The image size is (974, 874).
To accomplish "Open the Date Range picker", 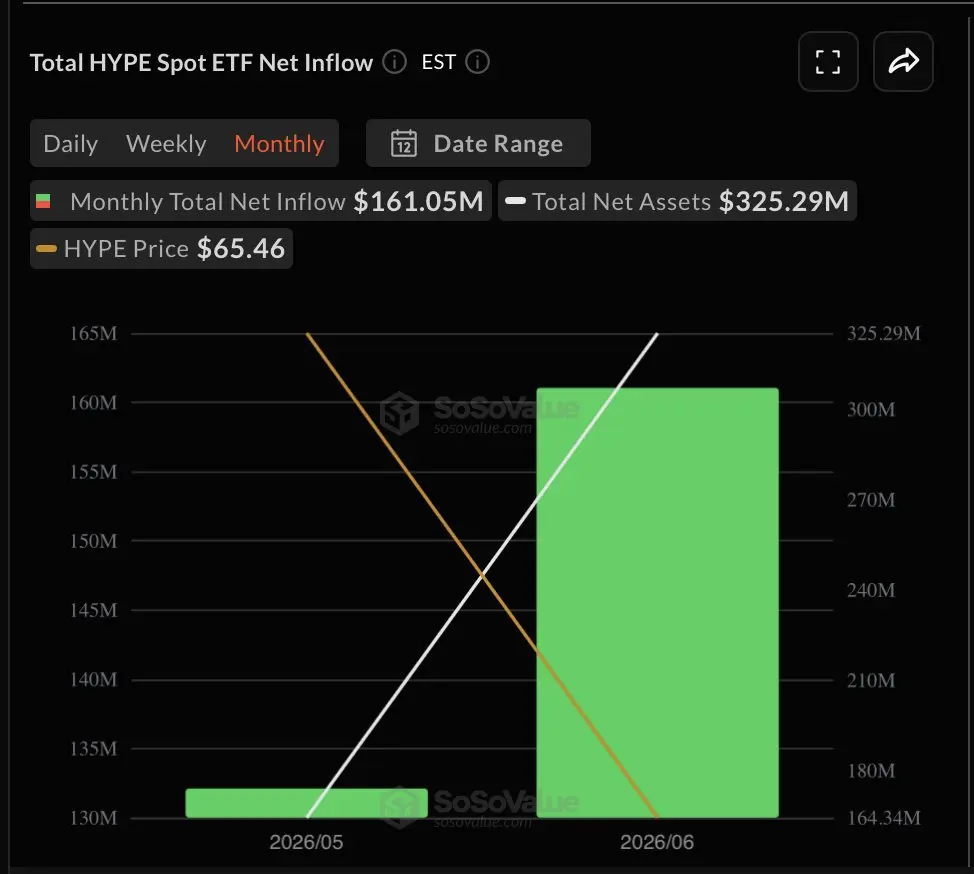I will pyautogui.click(x=478, y=143).
